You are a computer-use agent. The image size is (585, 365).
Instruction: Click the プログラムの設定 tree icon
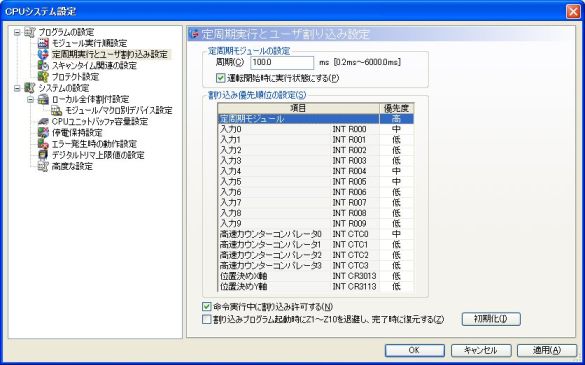pos(30,32)
